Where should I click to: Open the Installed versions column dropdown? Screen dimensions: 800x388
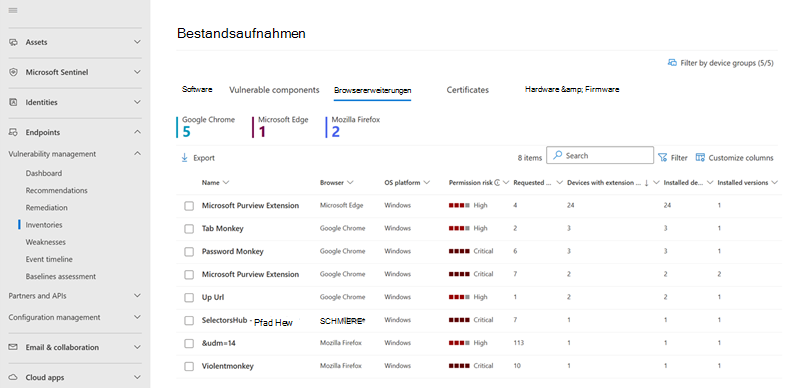pos(774,183)
